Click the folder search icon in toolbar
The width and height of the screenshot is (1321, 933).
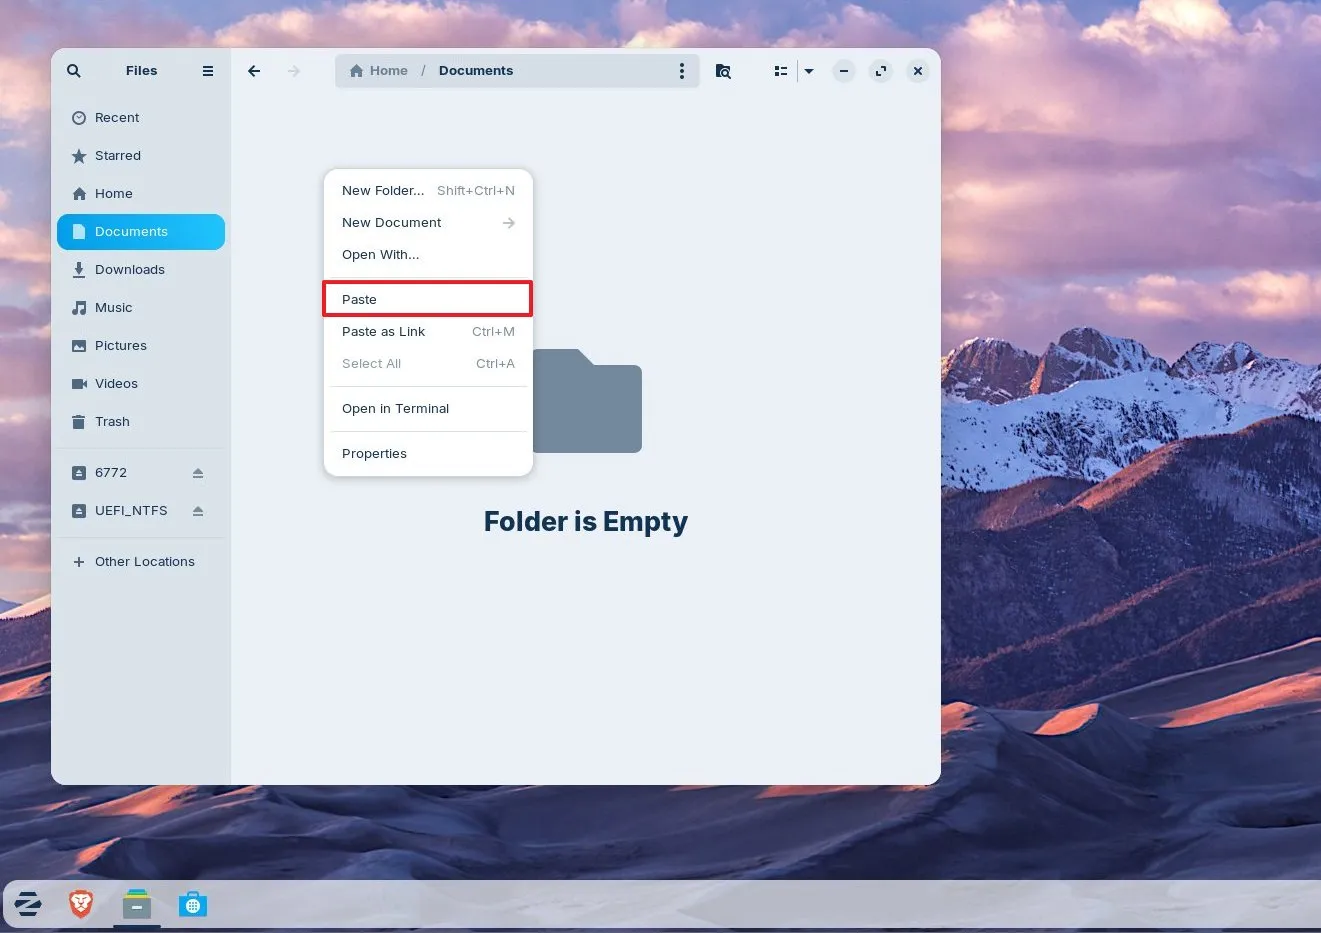pyautogui.click(x=722, y=70)
